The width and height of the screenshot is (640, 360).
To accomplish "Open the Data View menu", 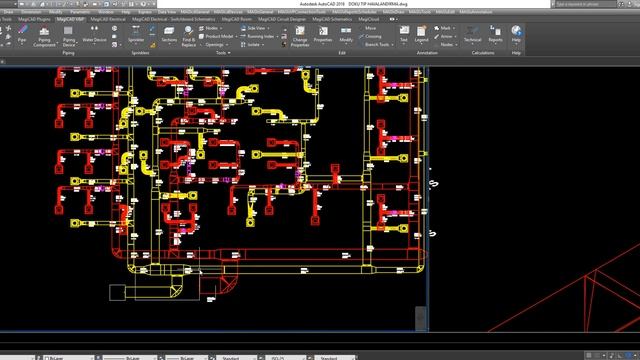I will coord(167,12).
